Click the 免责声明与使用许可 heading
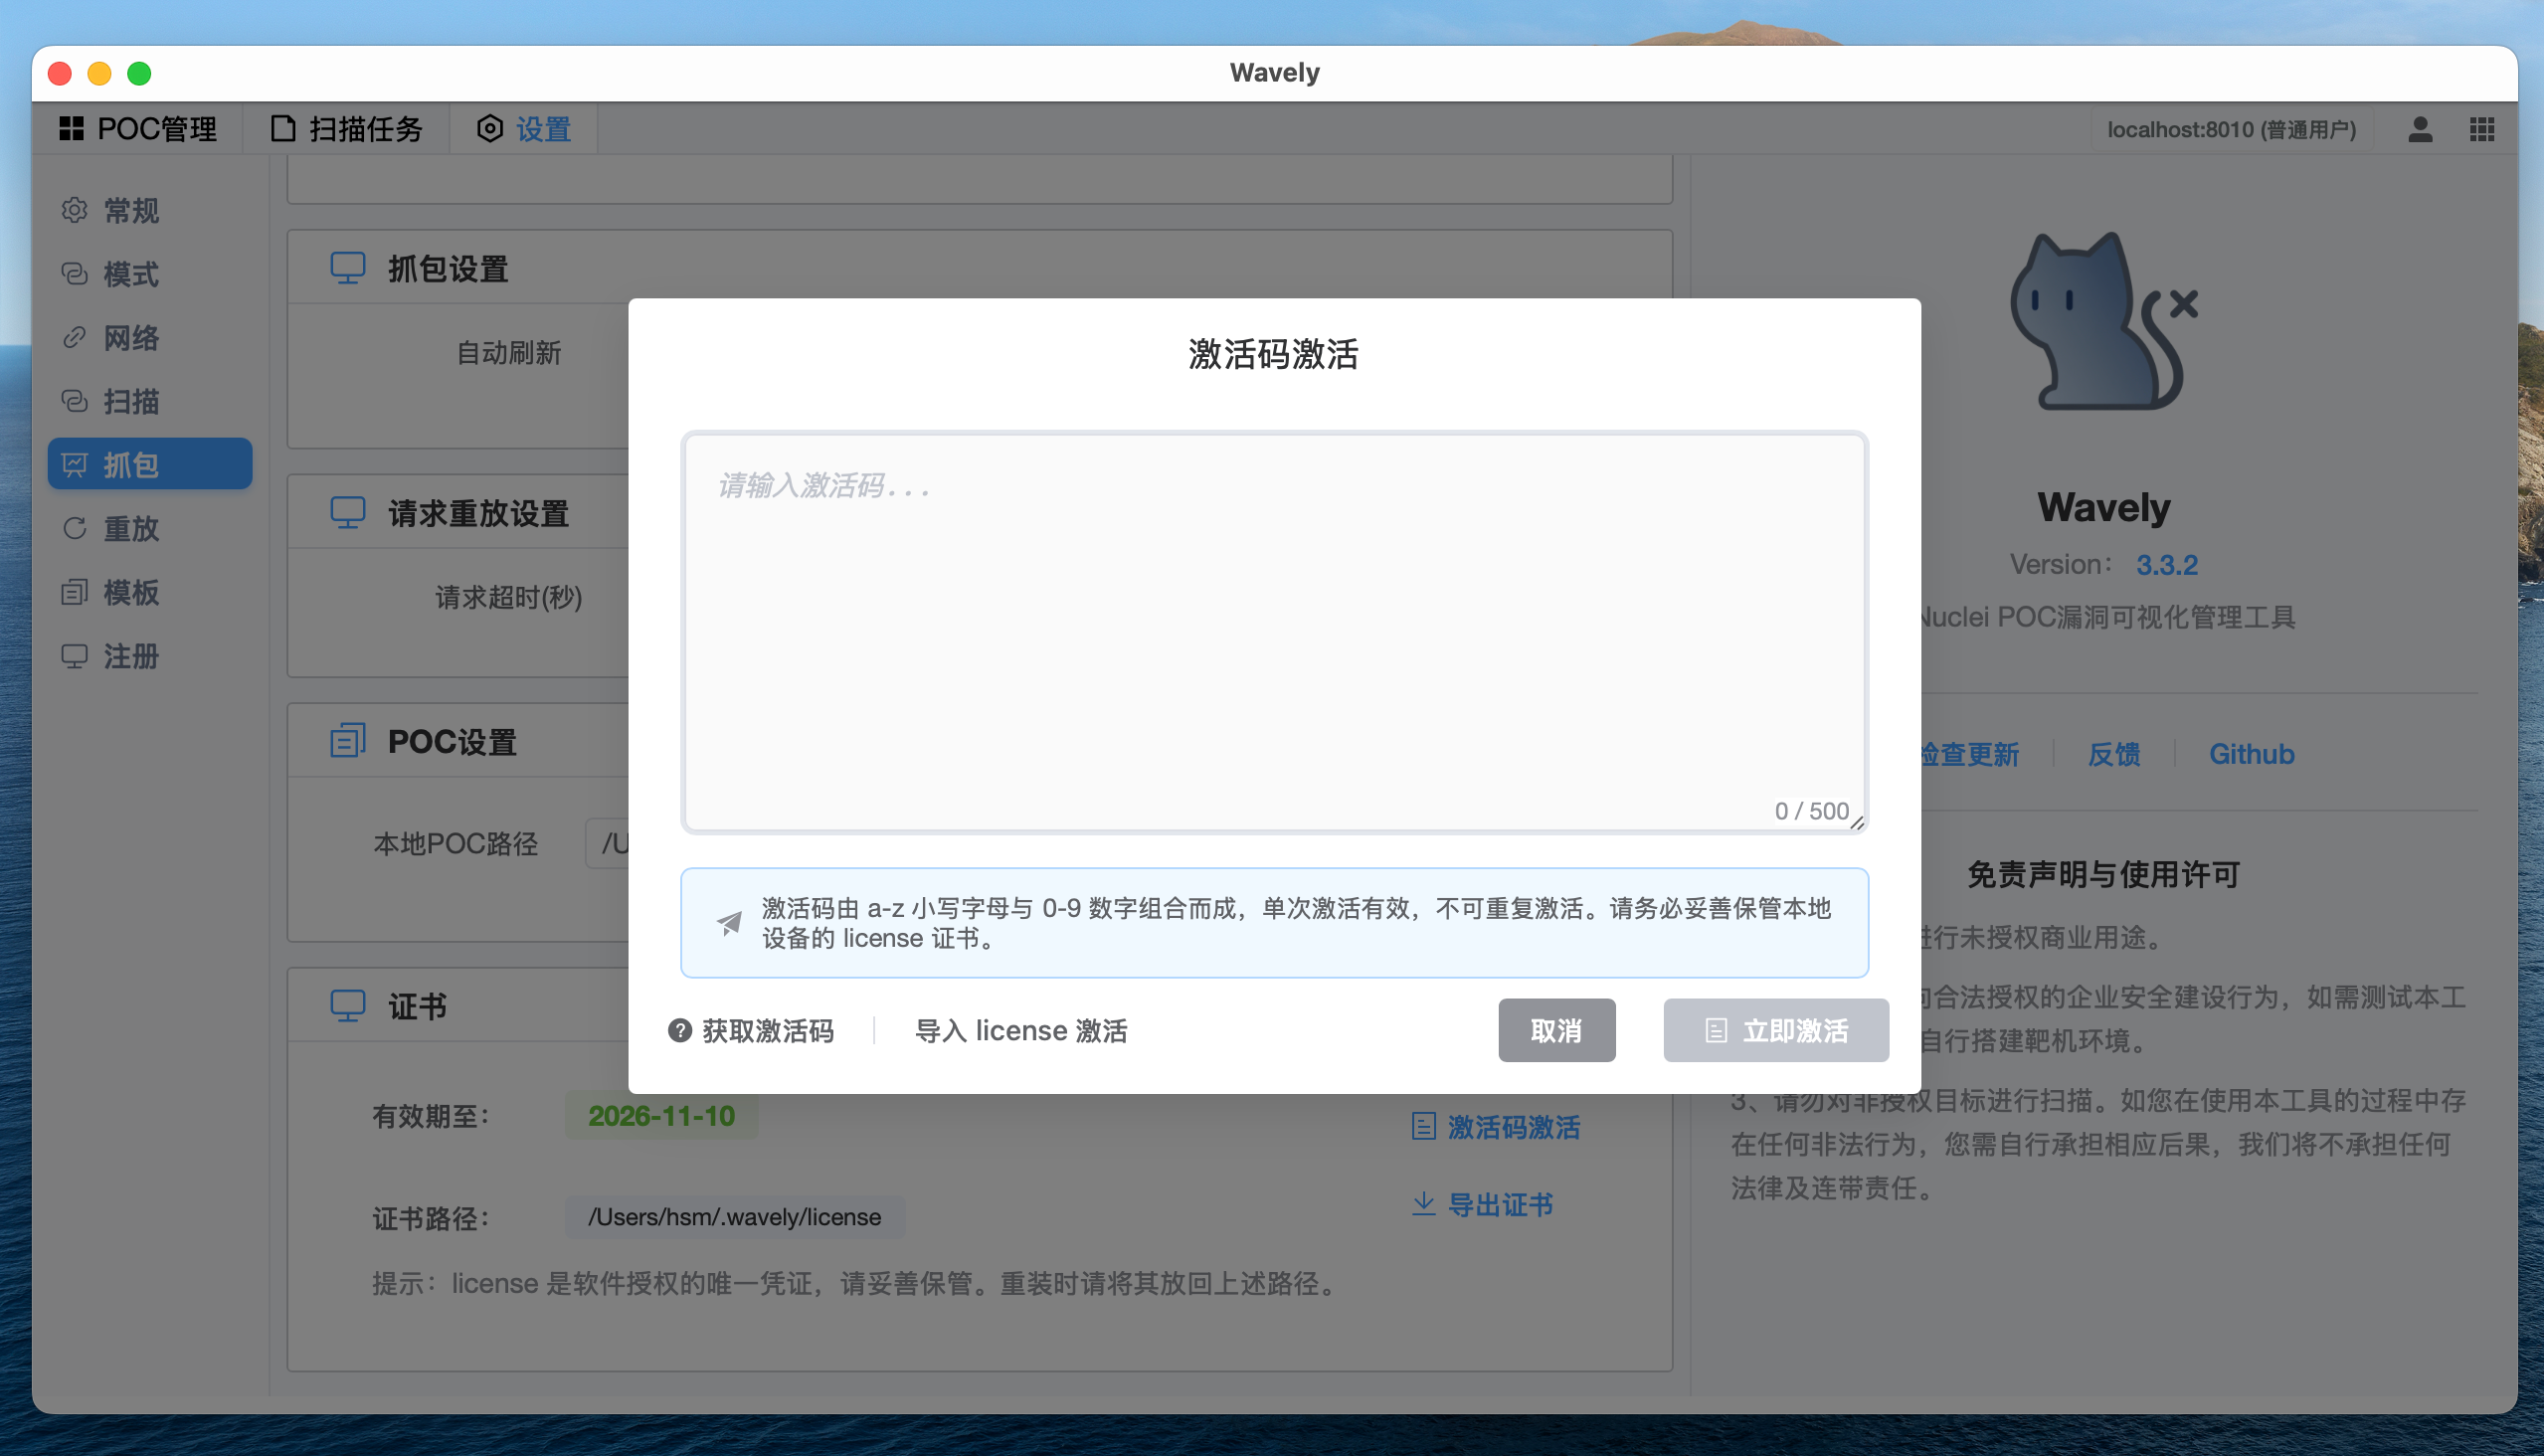The width and height of the screenshot is (2544, 1456). (x=2103, y=875)
